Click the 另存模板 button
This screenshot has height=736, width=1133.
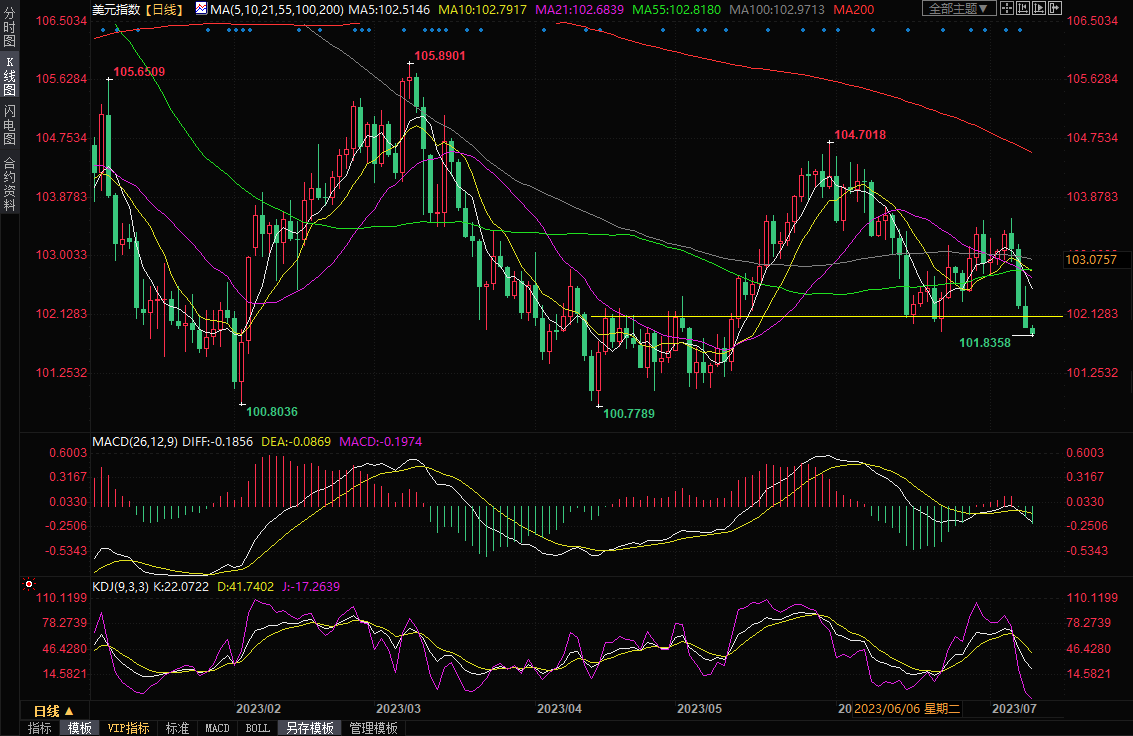point(308,728)
